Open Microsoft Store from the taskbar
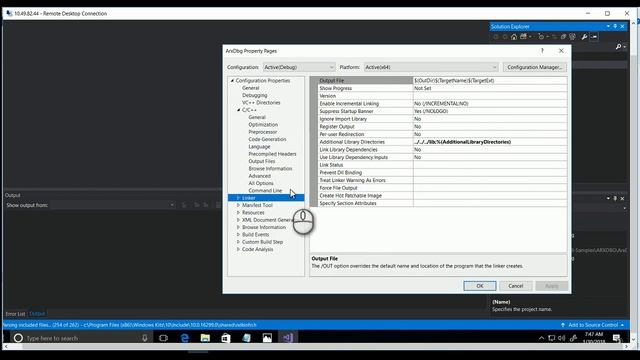This screenshot has width=640, height=360. click(x=226, y=338)
